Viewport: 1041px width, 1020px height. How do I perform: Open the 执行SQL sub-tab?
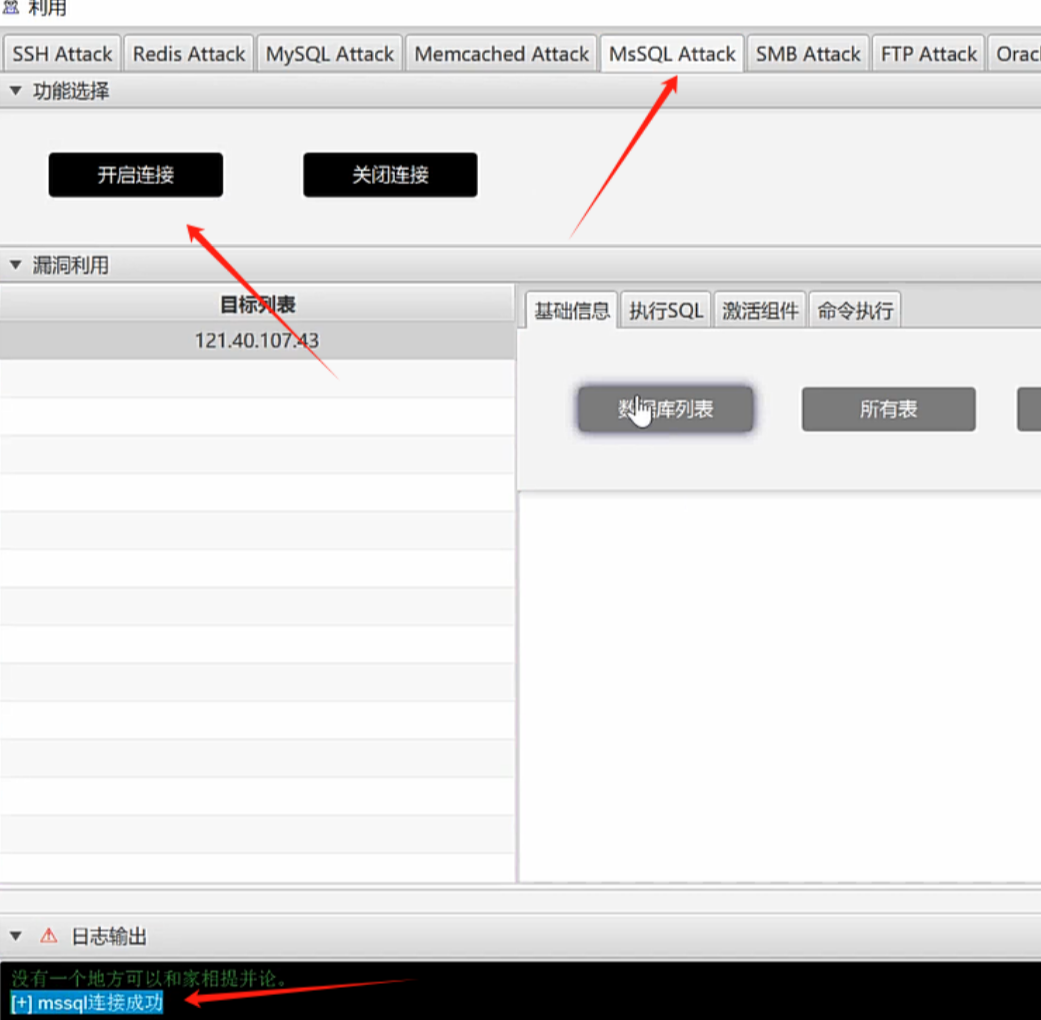666,311
